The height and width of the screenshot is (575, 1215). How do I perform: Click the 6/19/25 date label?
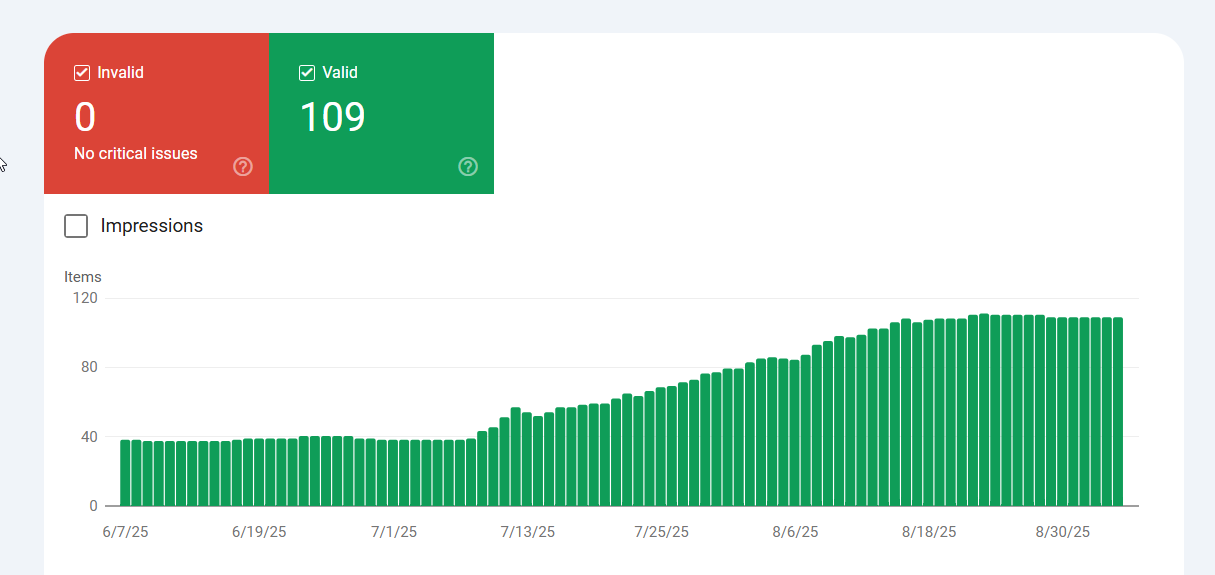[x=259, y=532]
